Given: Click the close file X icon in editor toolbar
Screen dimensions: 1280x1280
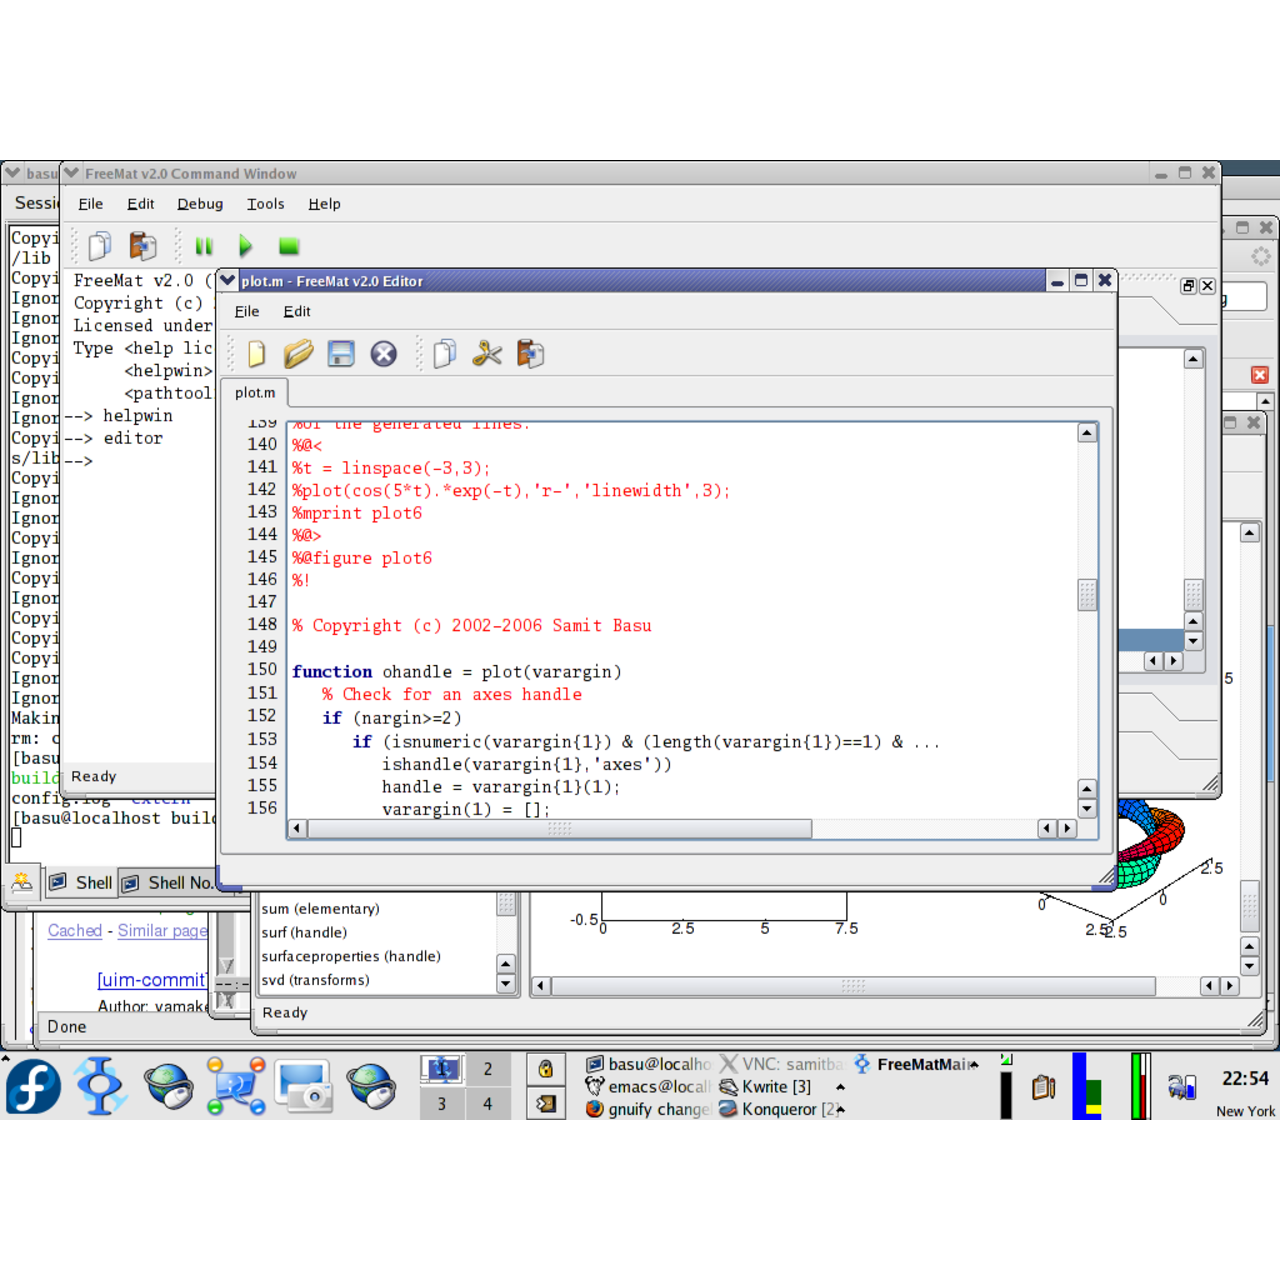Looking at the screenshot, I should tap(384, 354).
